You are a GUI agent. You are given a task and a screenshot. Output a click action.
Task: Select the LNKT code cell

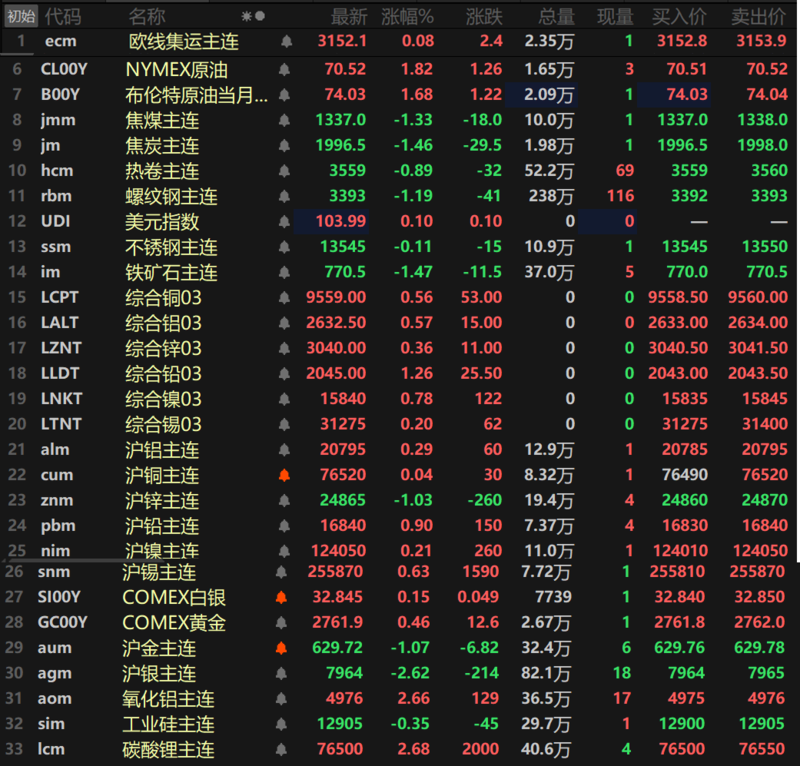coord(61,399)
